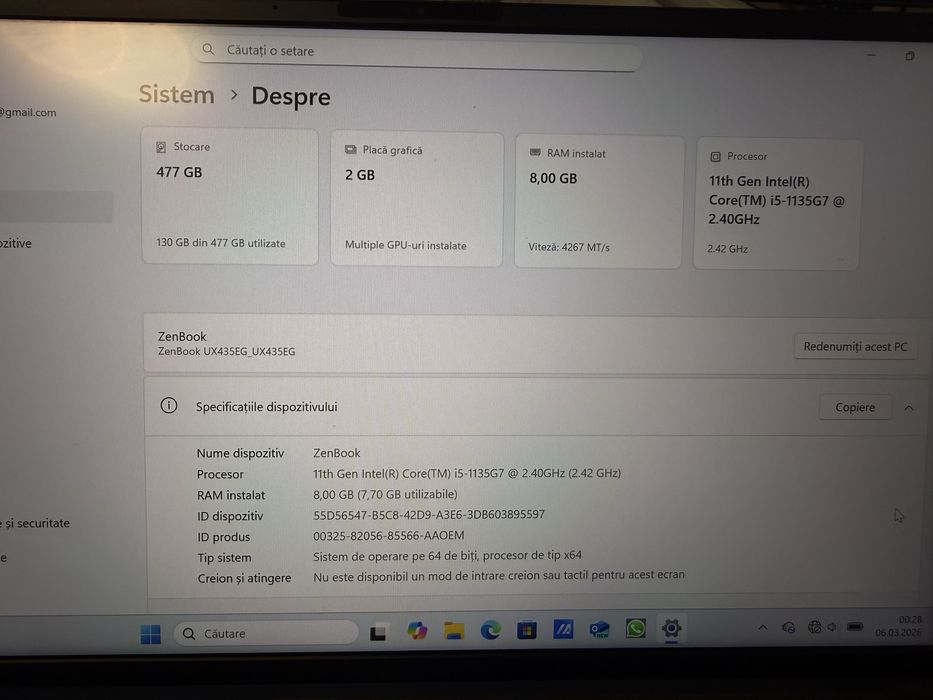Launch Microsoft Edge from the taskbar

(490, 630)
